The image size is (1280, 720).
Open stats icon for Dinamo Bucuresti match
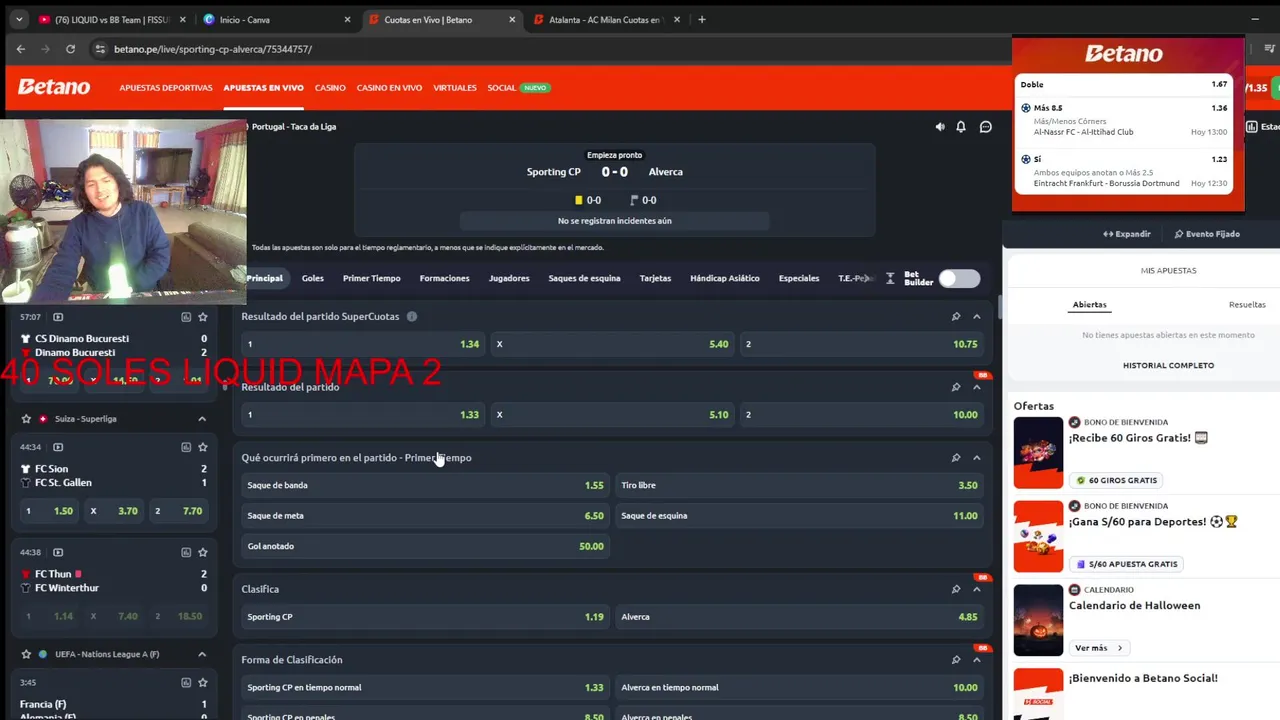(186, 317)
